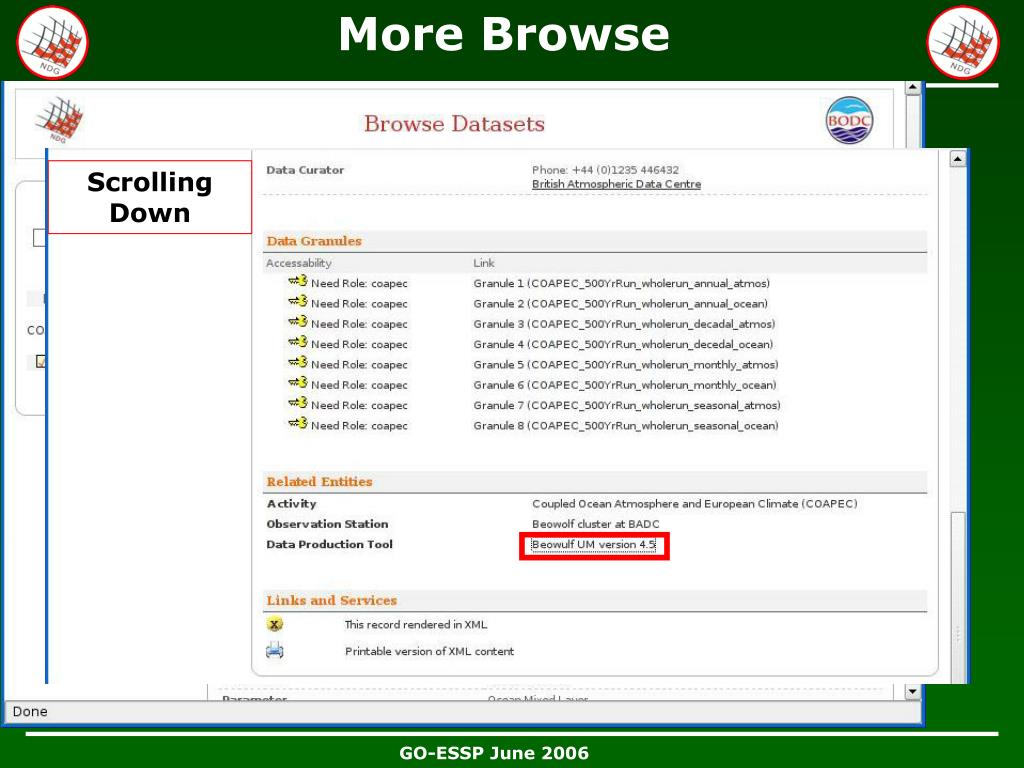1024x768 pixels.
Task: Click the down arrow of the back browser's scrollbar
Action: [912, 692]
